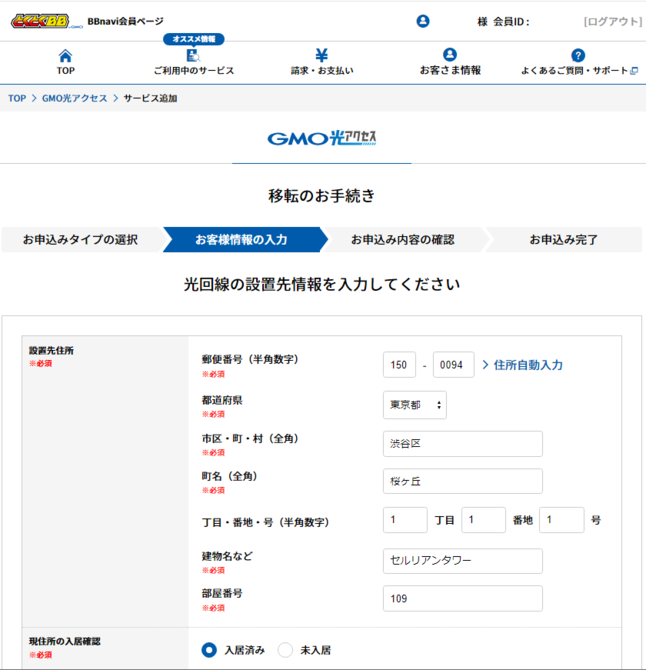Viewport: 646px width, 670px height.
Task: Click the TOP home icon
Action: [x=65, y=55]
